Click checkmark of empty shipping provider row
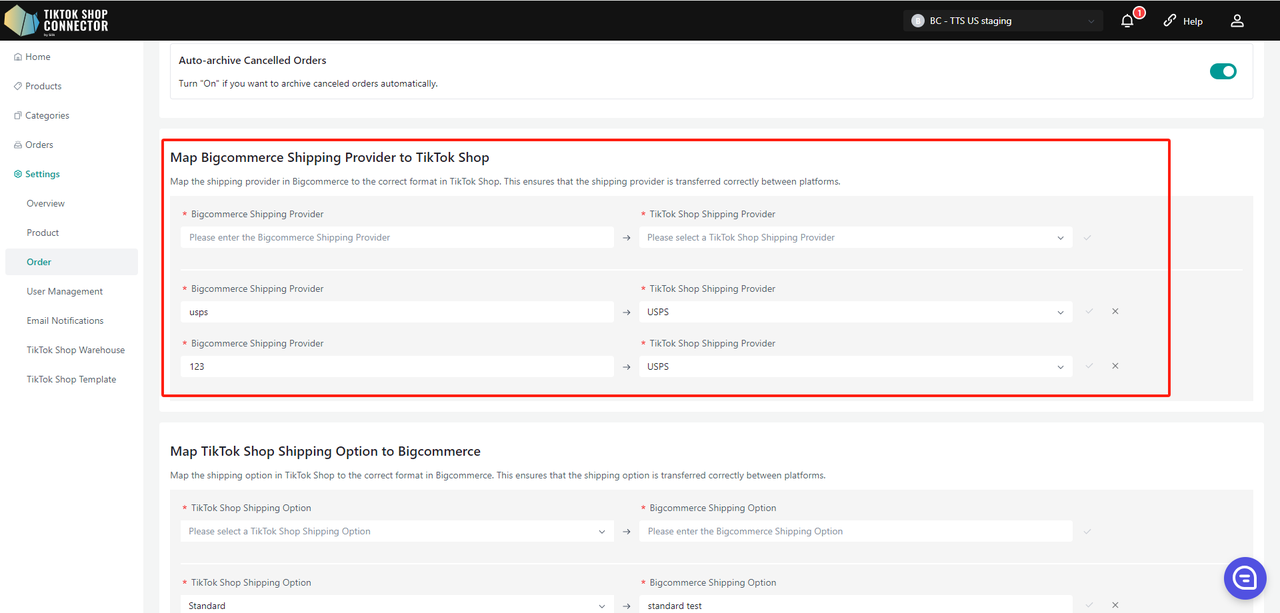 pos(1088,238)
